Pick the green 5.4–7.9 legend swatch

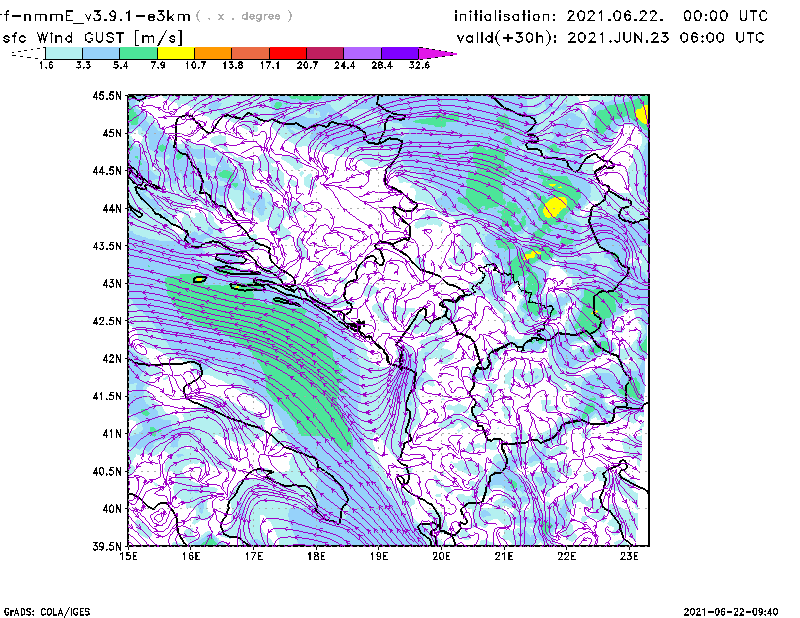138,53
